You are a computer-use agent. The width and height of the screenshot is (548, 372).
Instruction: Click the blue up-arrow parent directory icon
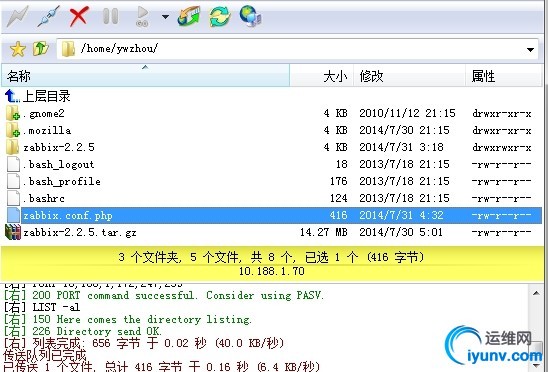point(12,95)
